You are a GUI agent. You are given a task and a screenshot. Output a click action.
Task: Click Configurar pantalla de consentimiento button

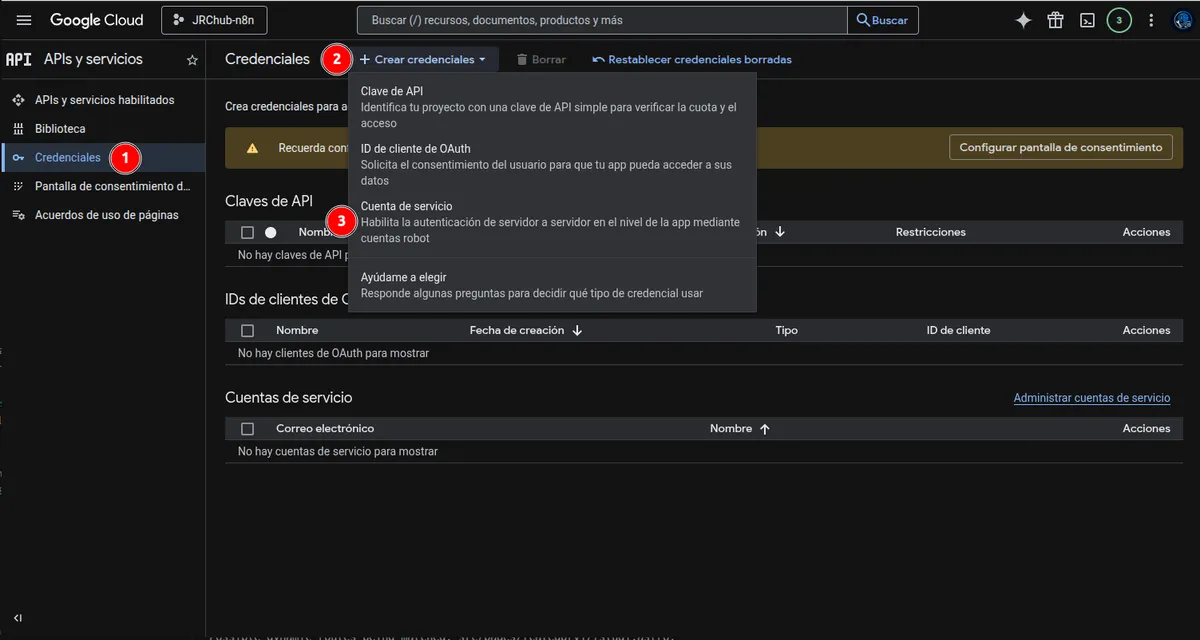1060,147
